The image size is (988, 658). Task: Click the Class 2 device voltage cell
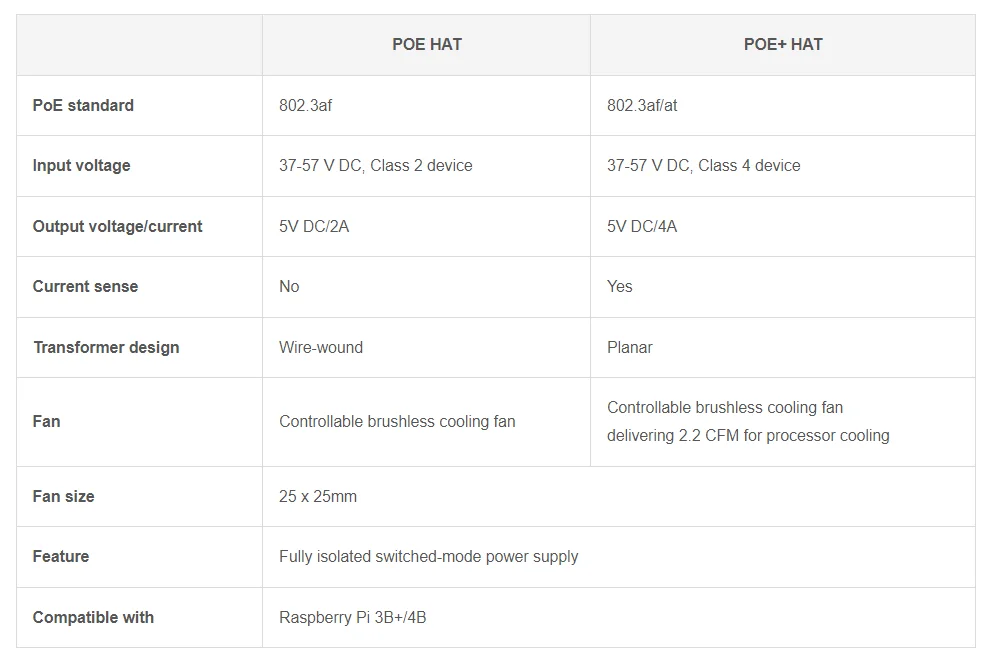[376, 165]
